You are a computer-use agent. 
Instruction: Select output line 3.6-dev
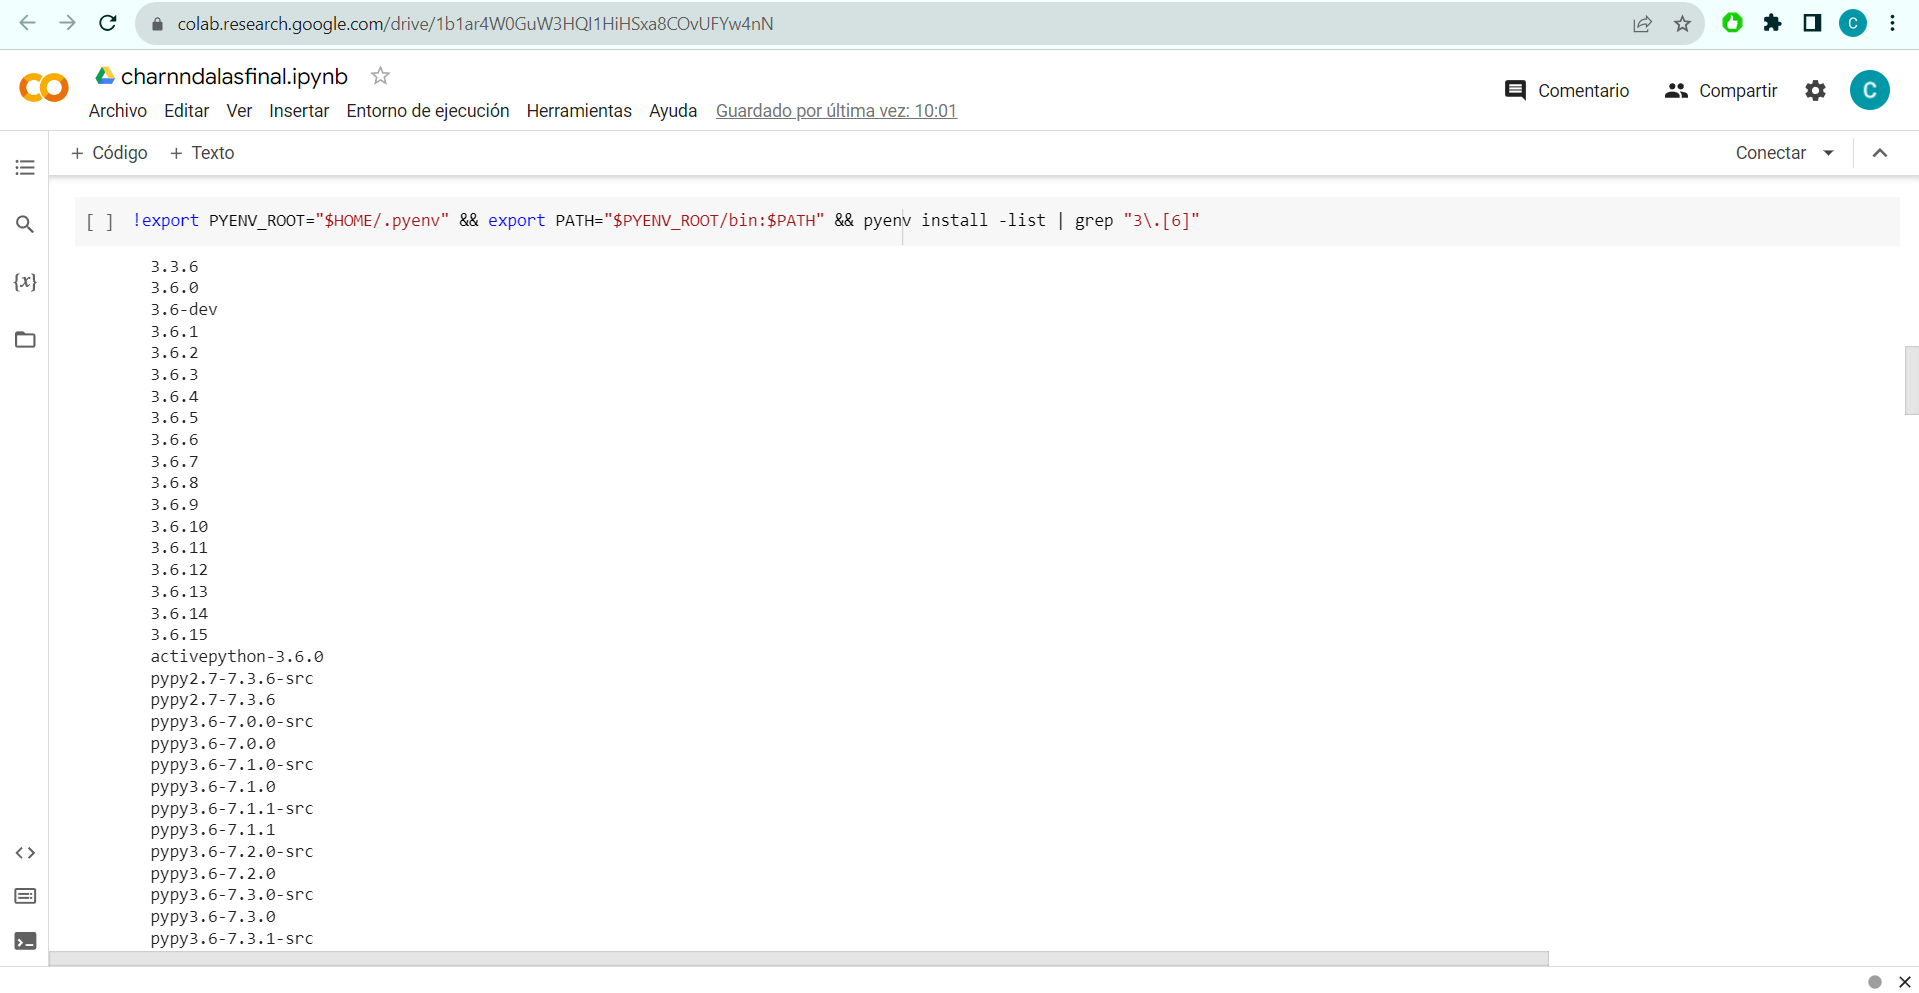tap(184, 310)
